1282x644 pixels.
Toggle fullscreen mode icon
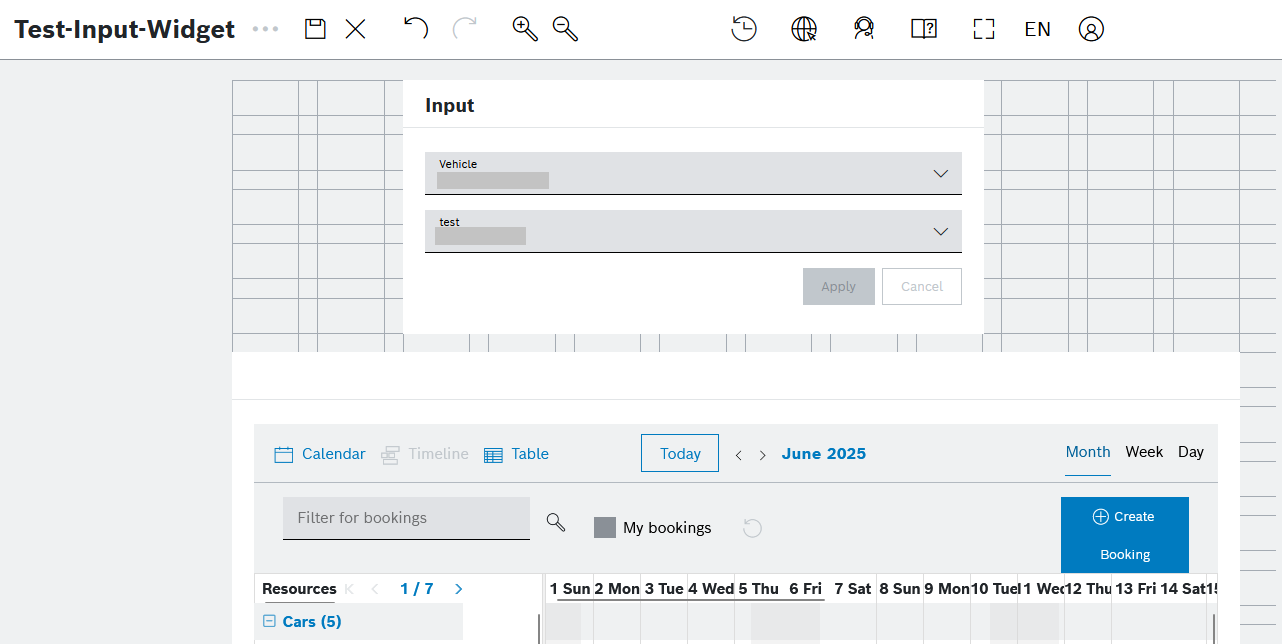(984, 29)
